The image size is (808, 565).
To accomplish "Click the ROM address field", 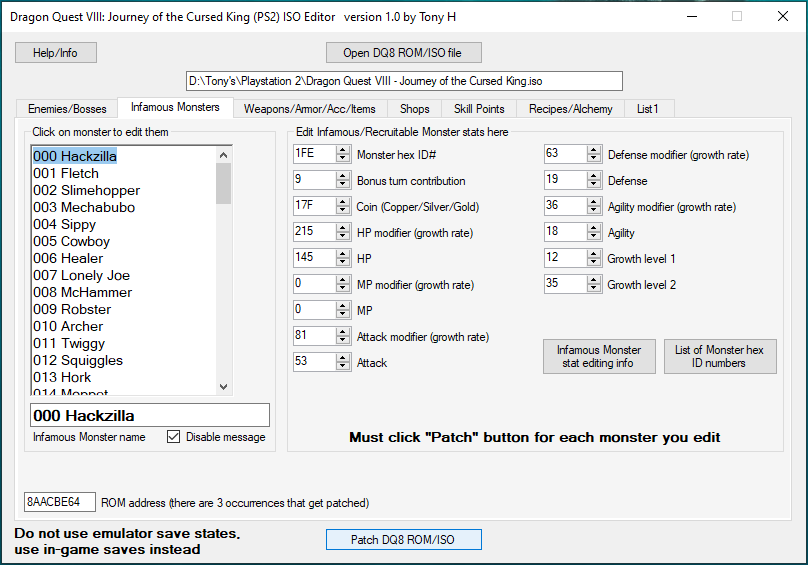I will (x=59, y=502).
